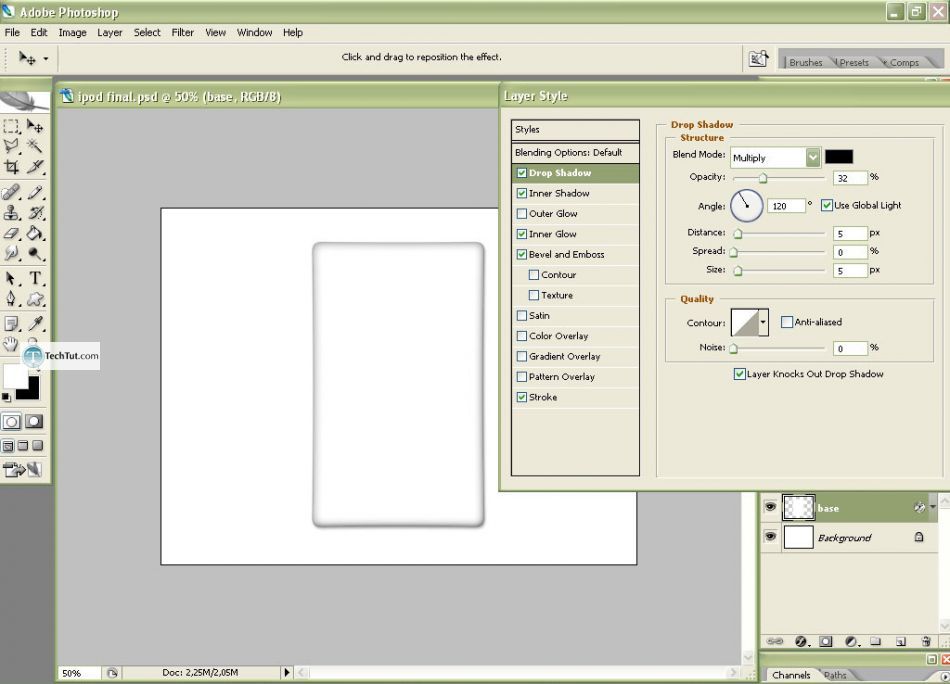950x684 pixels.
Task: Select the Healing Brush tool
Action: (x=11, y=193)
